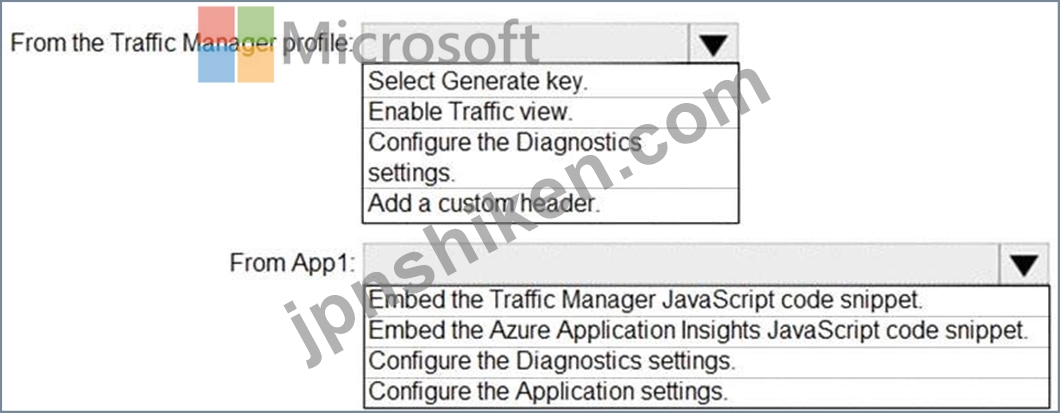
Task: Click the From App1 label
Action: point(292,263)
